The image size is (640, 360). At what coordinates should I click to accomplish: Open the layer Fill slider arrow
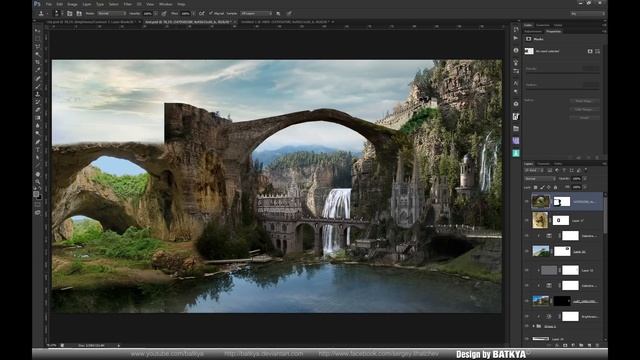[x=585, y=187]
